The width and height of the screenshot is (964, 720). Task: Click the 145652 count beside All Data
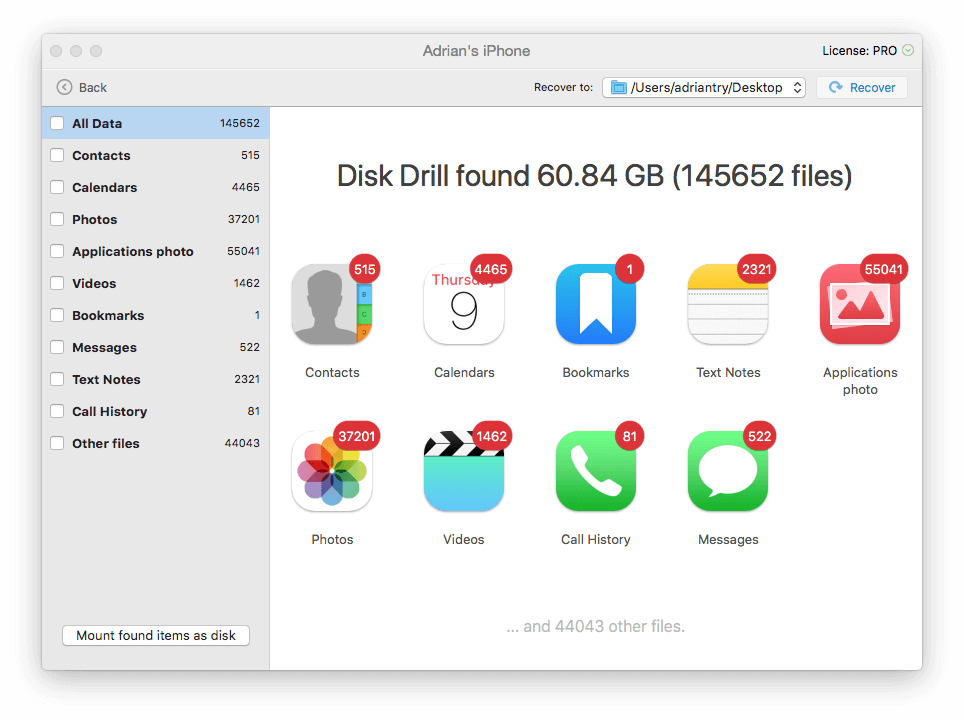(240, 123)
